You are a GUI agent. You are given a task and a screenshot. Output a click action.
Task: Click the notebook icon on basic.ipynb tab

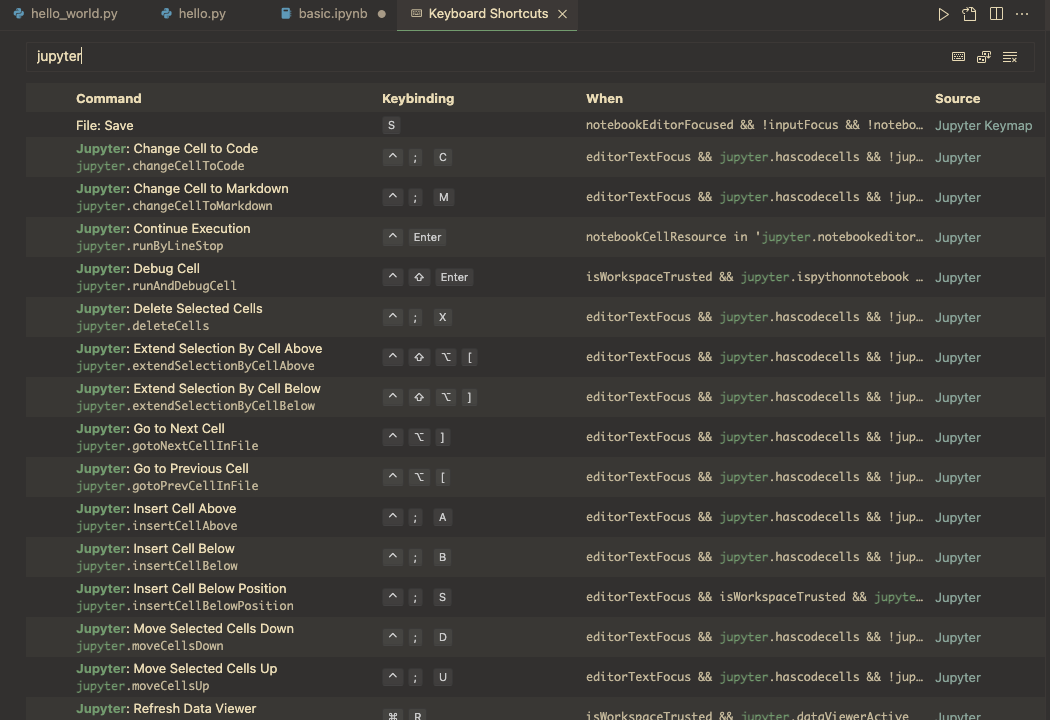[x=286, y=13]
